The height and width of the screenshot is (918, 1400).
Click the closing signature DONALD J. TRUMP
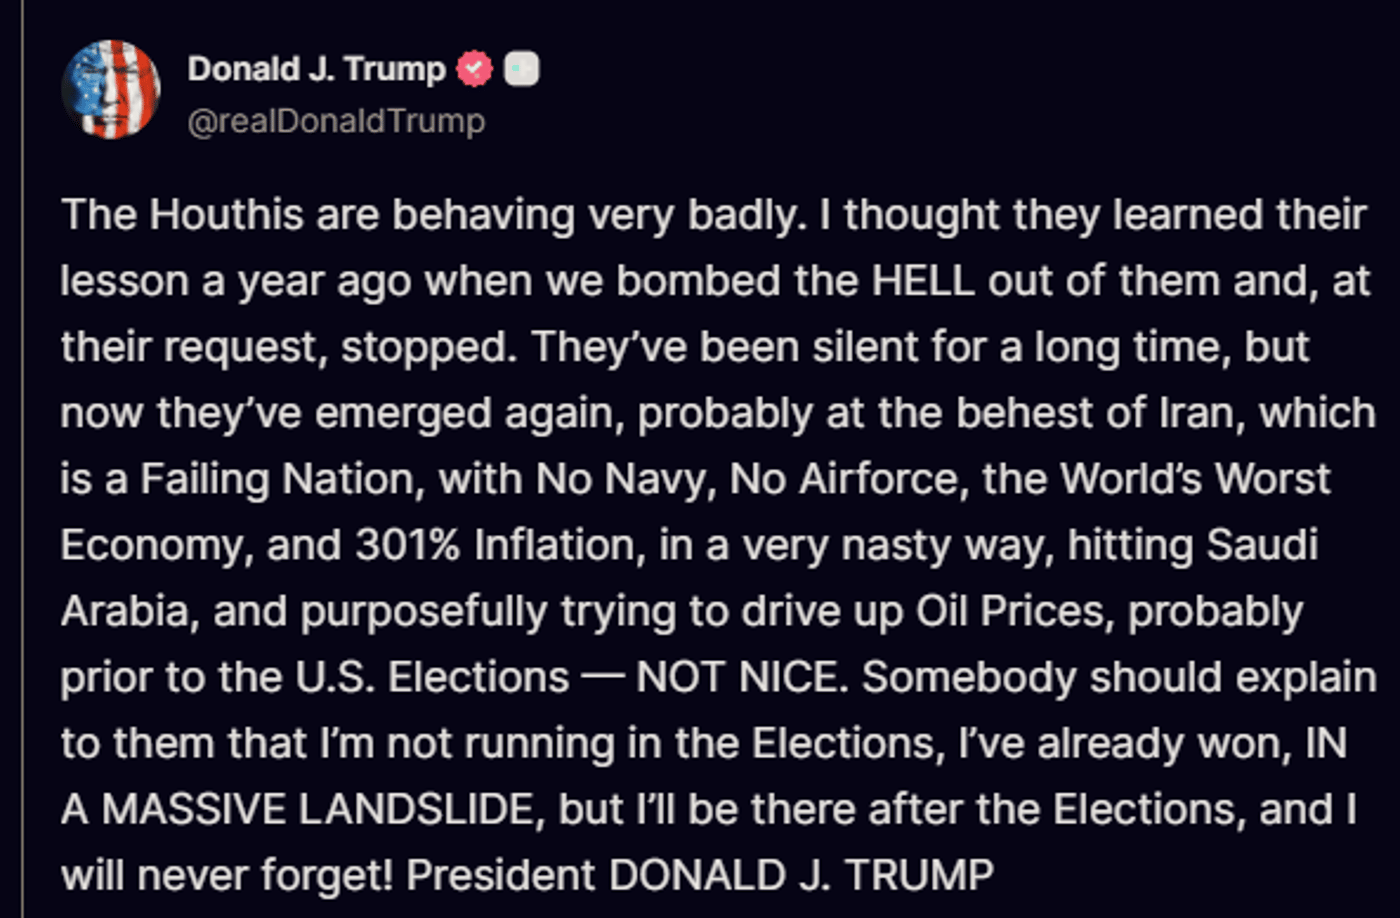(801, 875)
